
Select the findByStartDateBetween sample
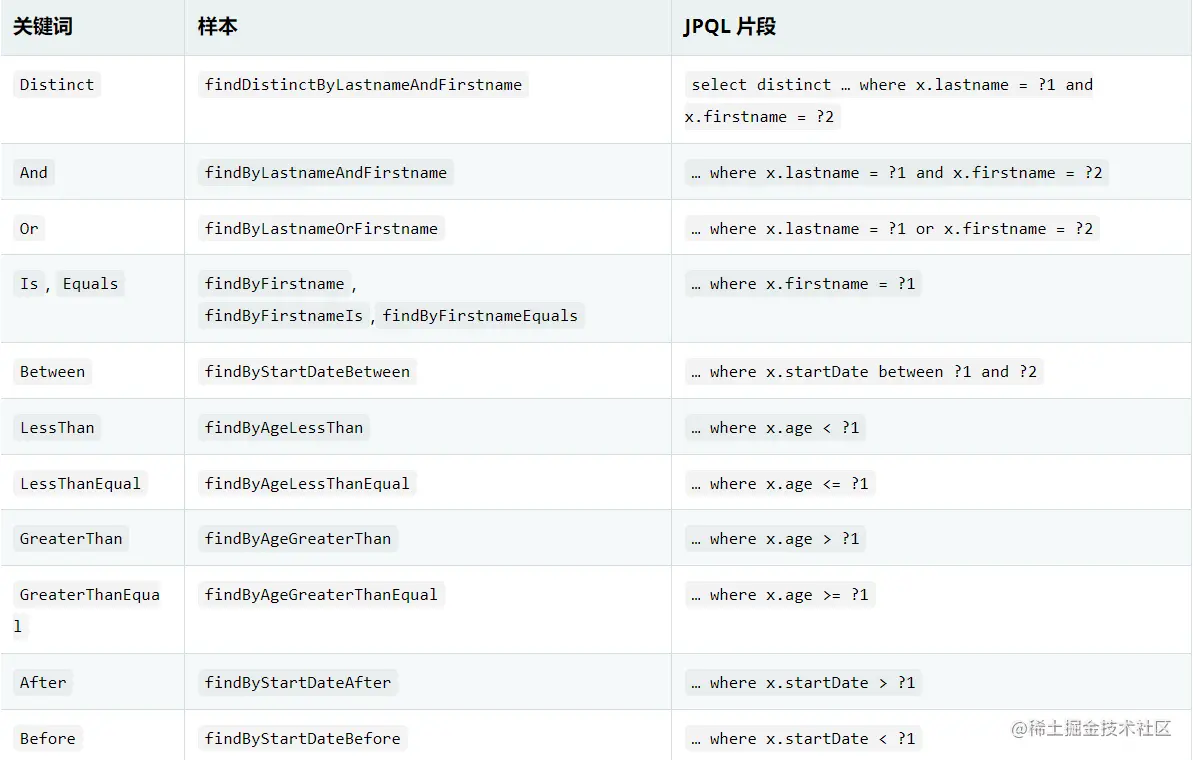[307, 371]
